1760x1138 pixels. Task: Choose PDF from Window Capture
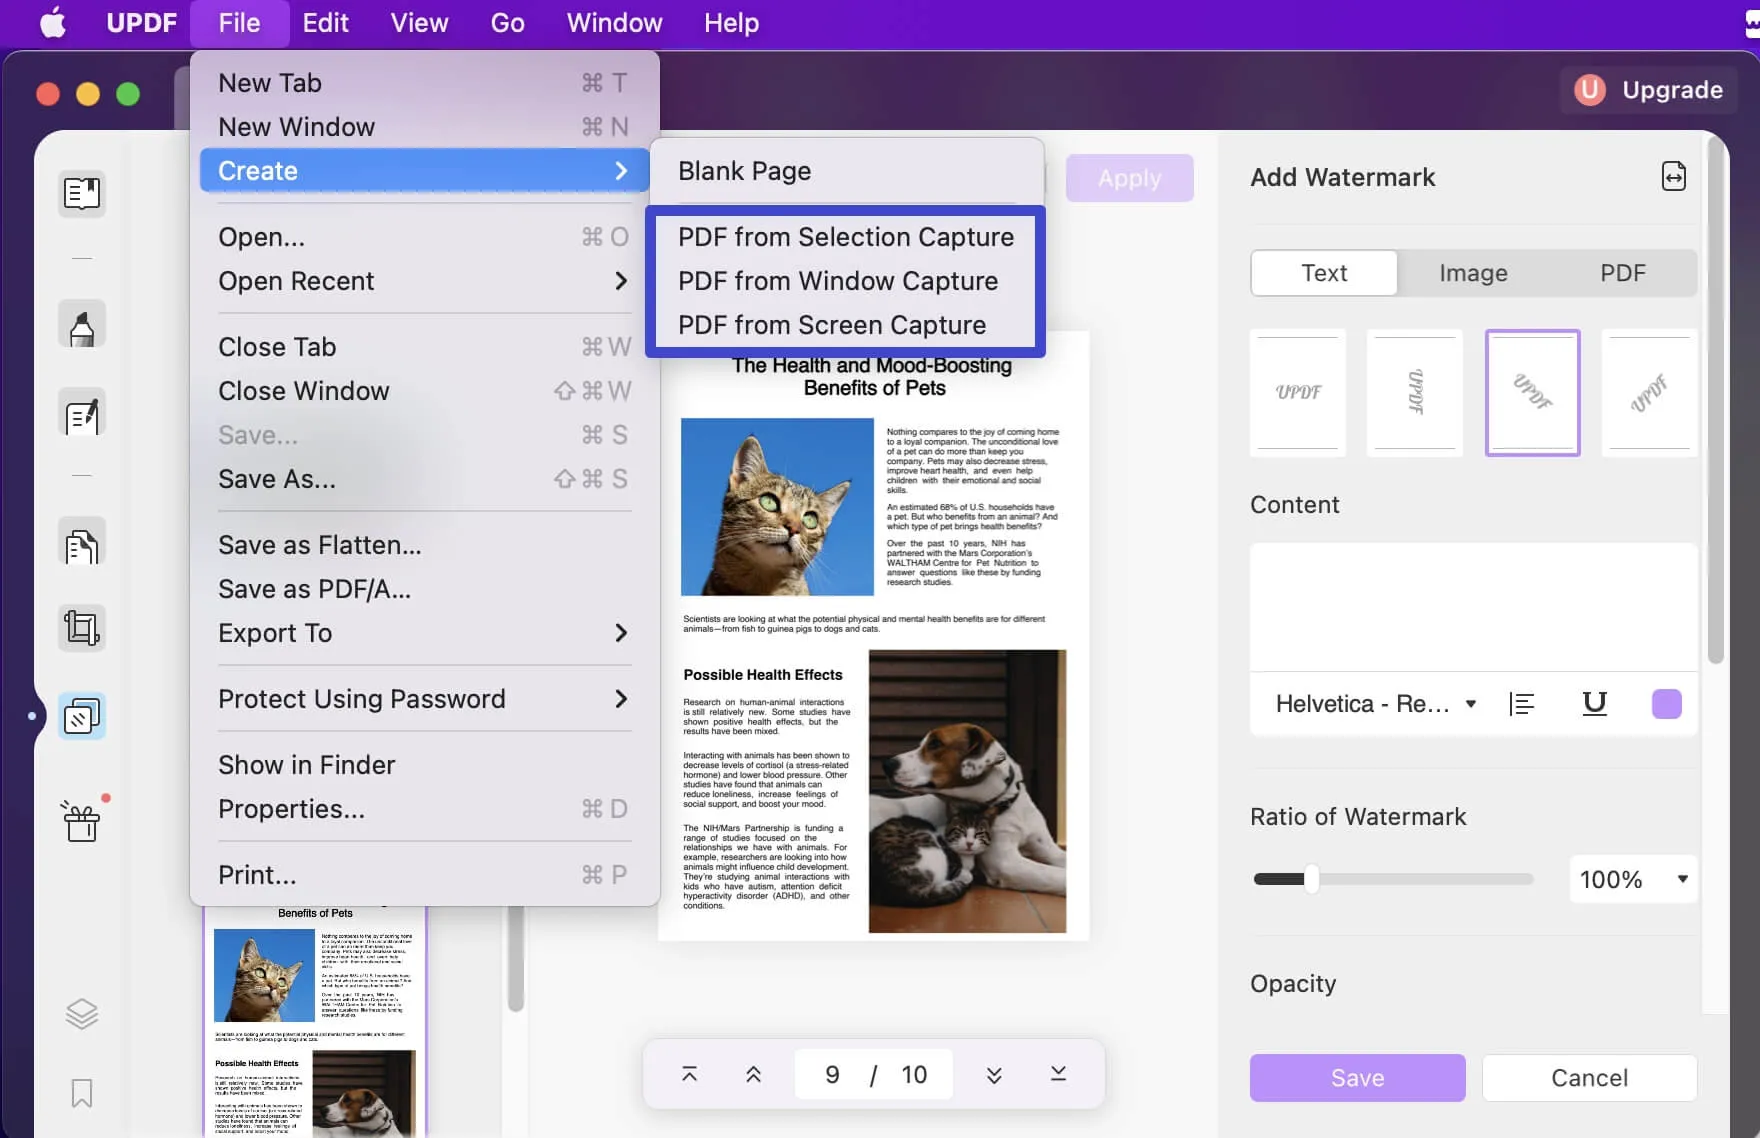[838, 281]
